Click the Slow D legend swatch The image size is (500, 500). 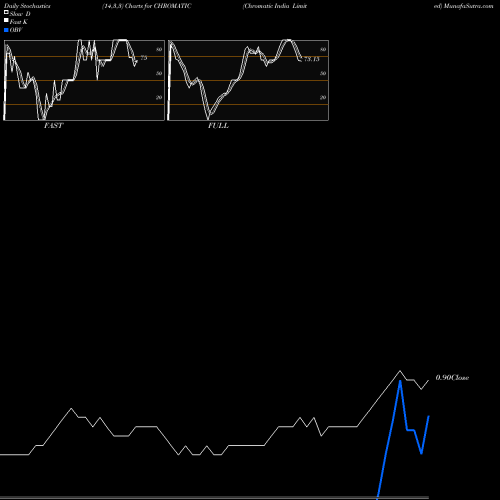click(x=6, y=13)
